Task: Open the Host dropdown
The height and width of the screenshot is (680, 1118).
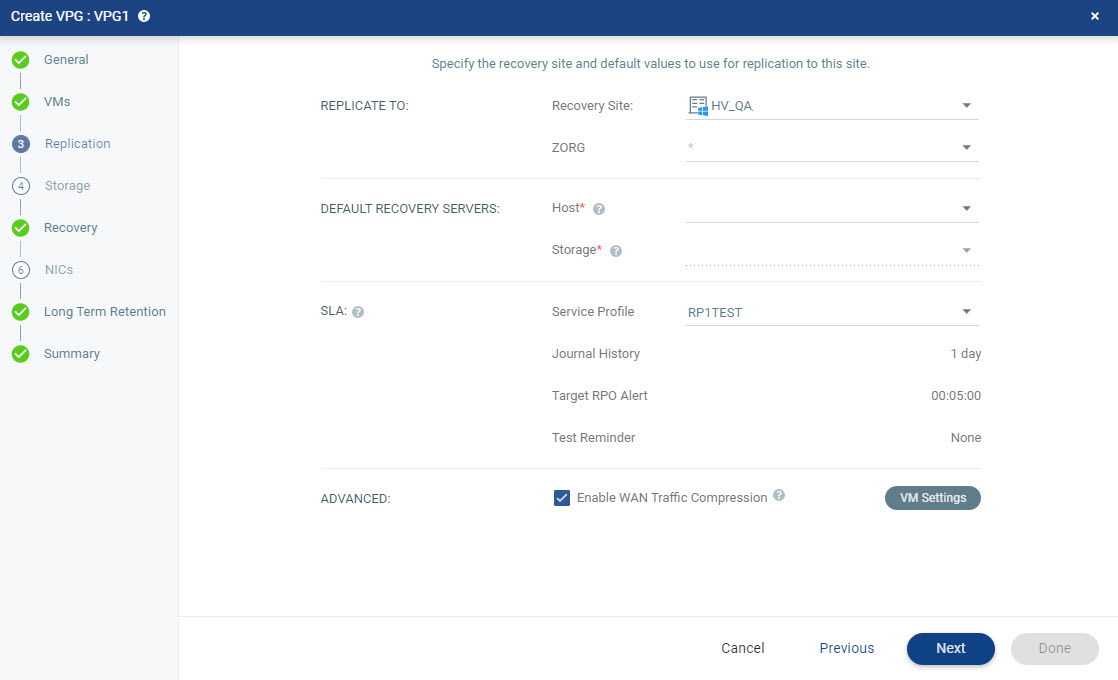Action: [832, 209]
